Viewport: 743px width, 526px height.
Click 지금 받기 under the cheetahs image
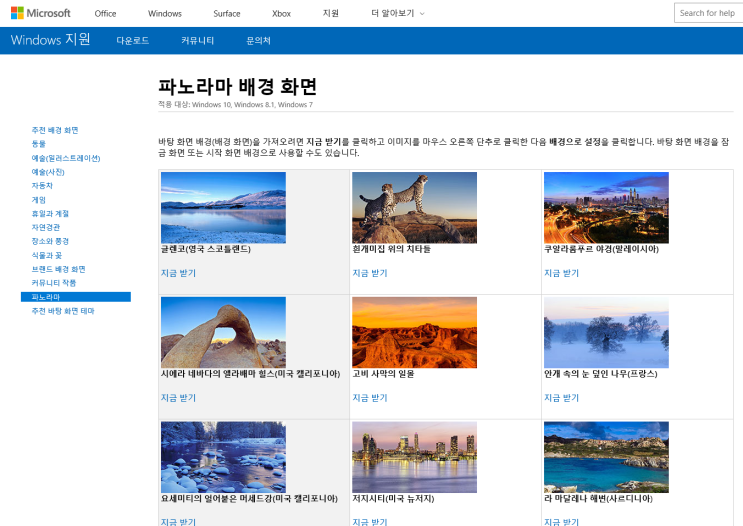[x=370, y=273]
